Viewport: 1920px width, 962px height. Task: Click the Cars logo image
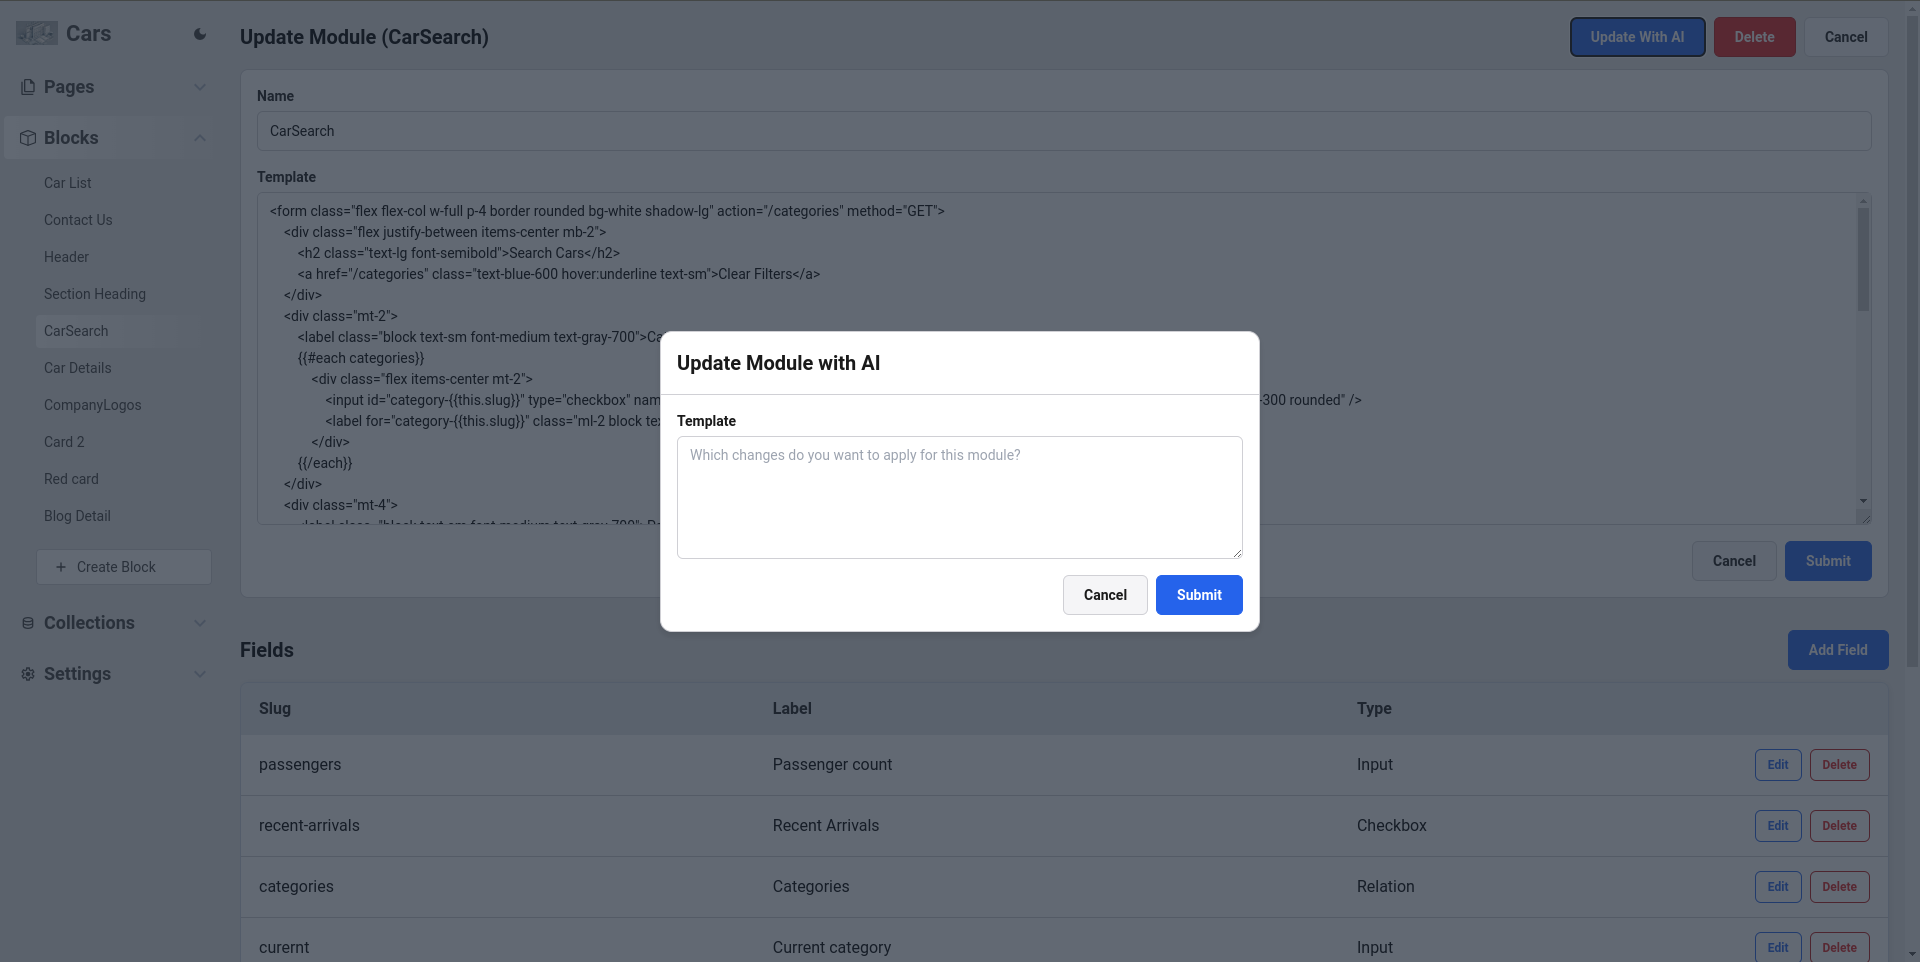coord(37,33)
